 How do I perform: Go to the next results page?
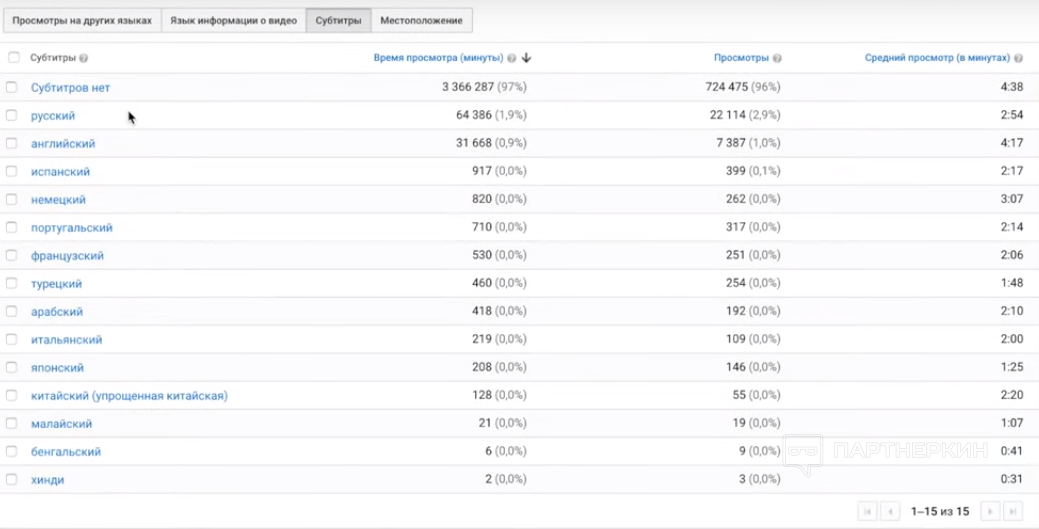(x=990, y=511)
